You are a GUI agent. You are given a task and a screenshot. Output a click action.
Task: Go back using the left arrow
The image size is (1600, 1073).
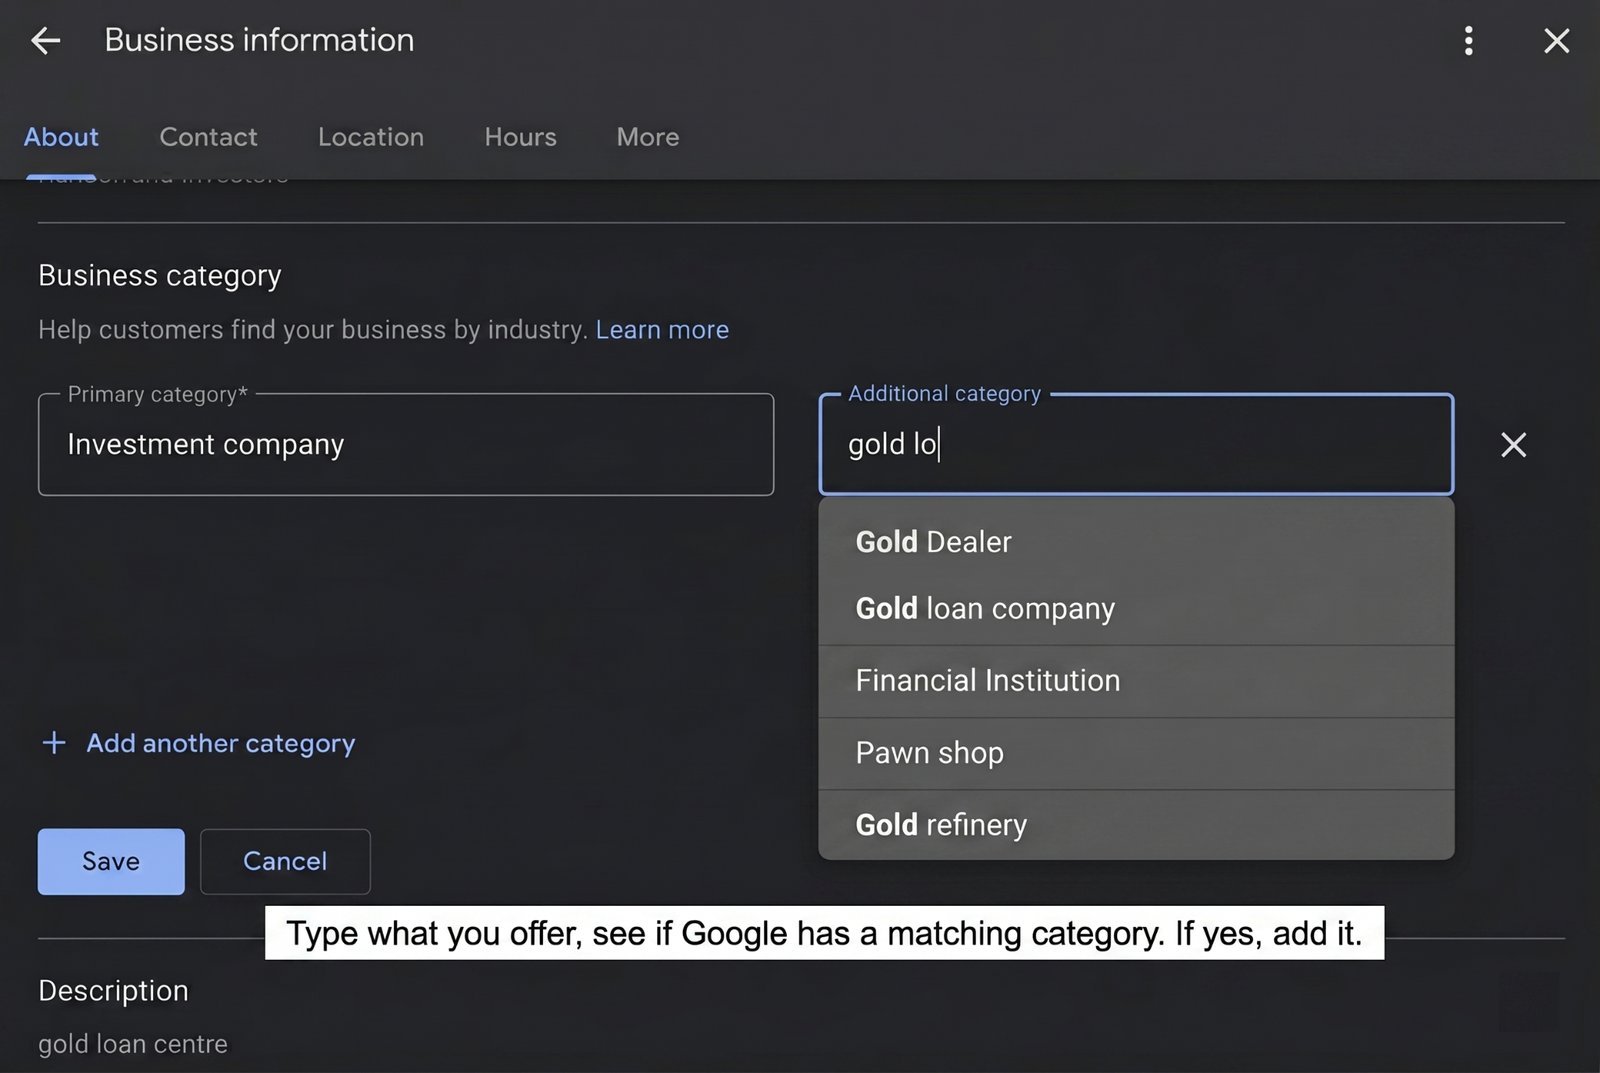(45, 40)
